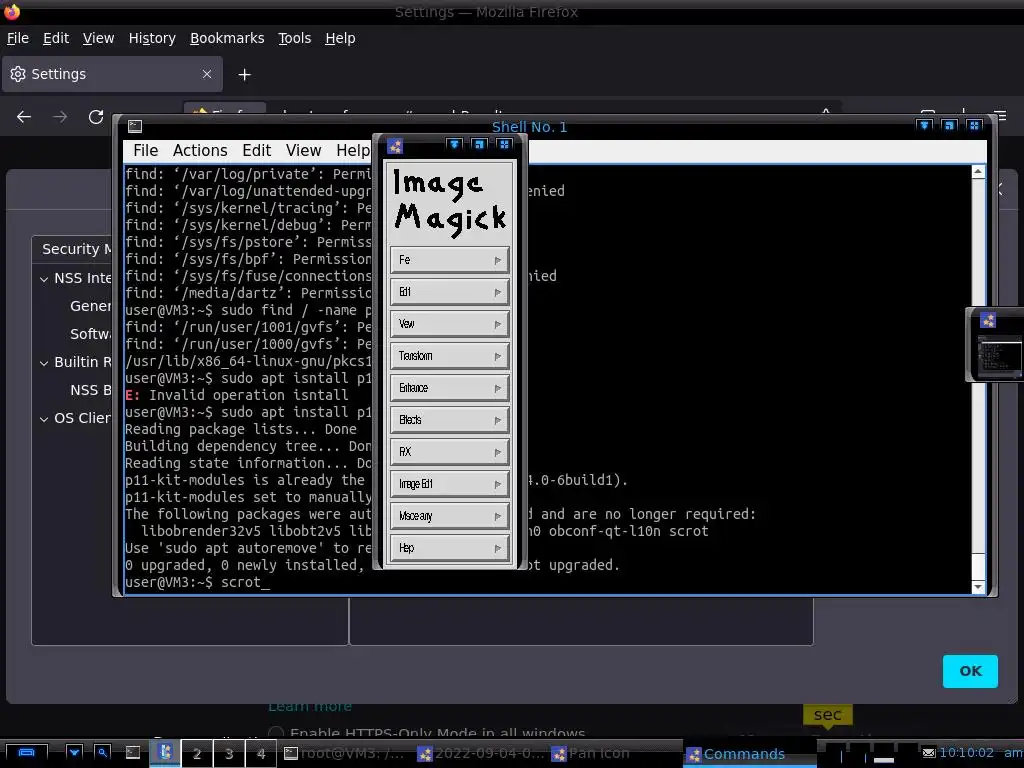Screen dimensions: 1024x768
Task: Collapse the NSS Internal tree item
Action: pos(44,279)
